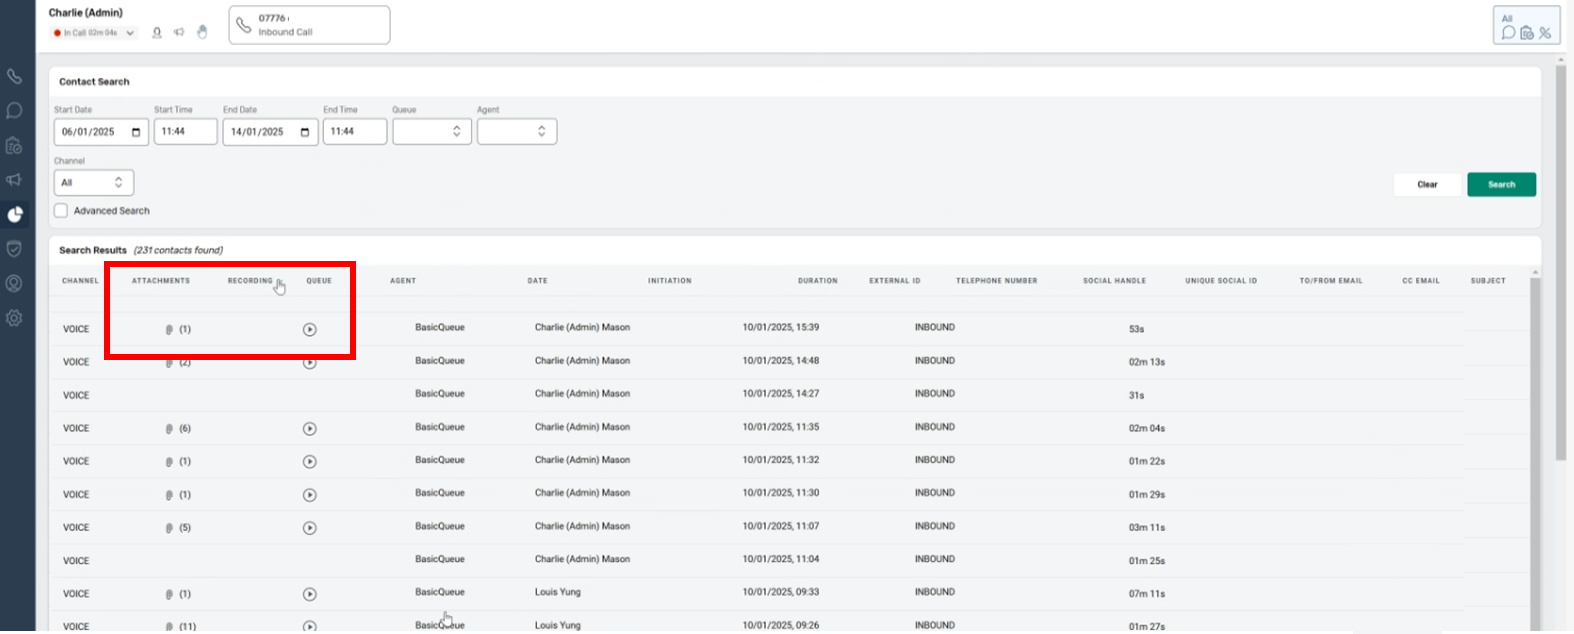Image resolution: width=1574 pixels, height=634 pixels.
Task: Open the settings gear in left sidebar
Action: click(x=14, y=318)
